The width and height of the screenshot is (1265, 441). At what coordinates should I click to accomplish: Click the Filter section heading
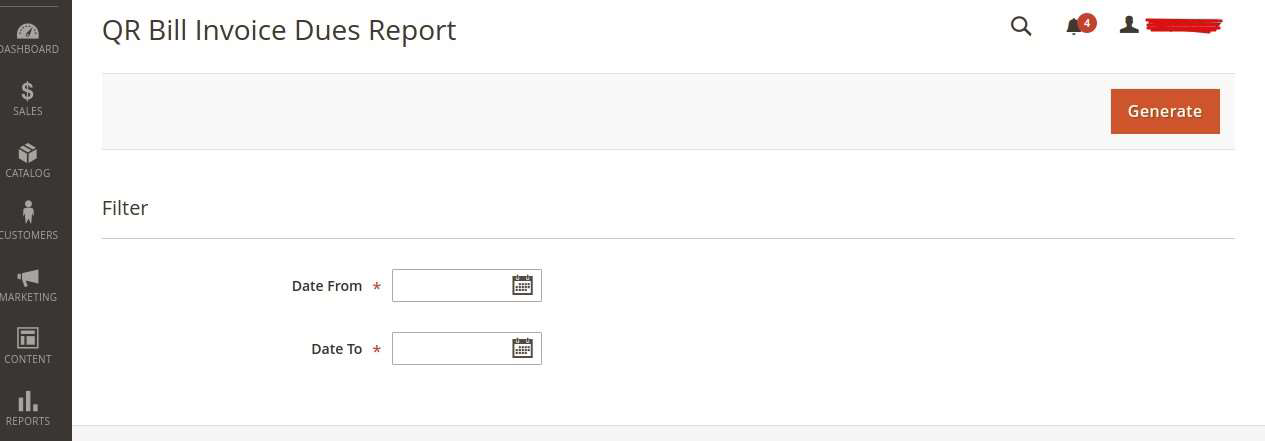tap(125, 208)
